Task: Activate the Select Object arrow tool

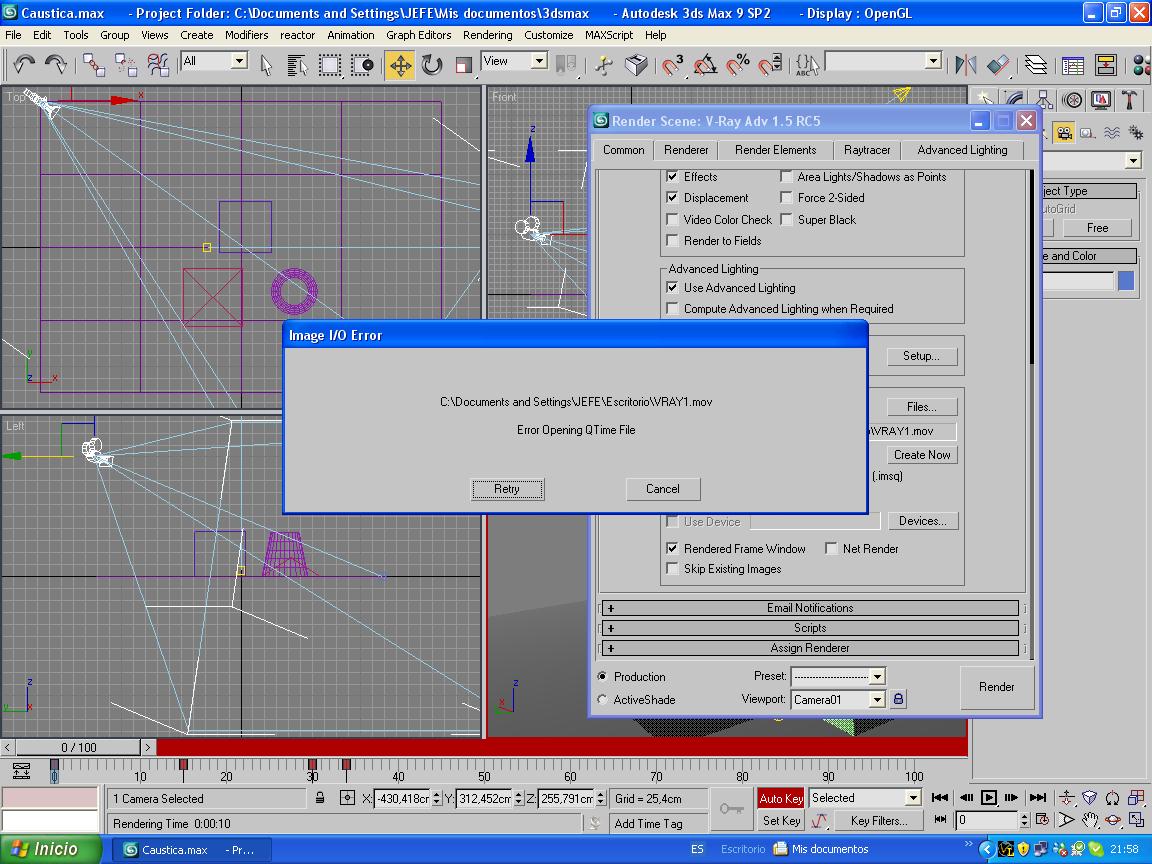Action: [x=266, y=65]
